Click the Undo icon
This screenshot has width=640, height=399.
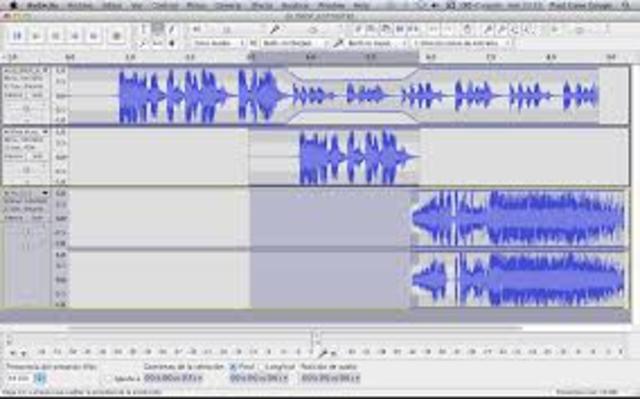pyautogui.click(x=433, y=29)
